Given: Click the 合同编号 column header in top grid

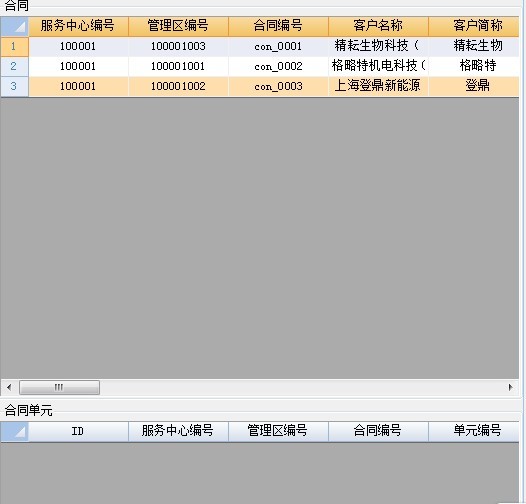Looking at the screenshot, I should [x=278, y=26].
